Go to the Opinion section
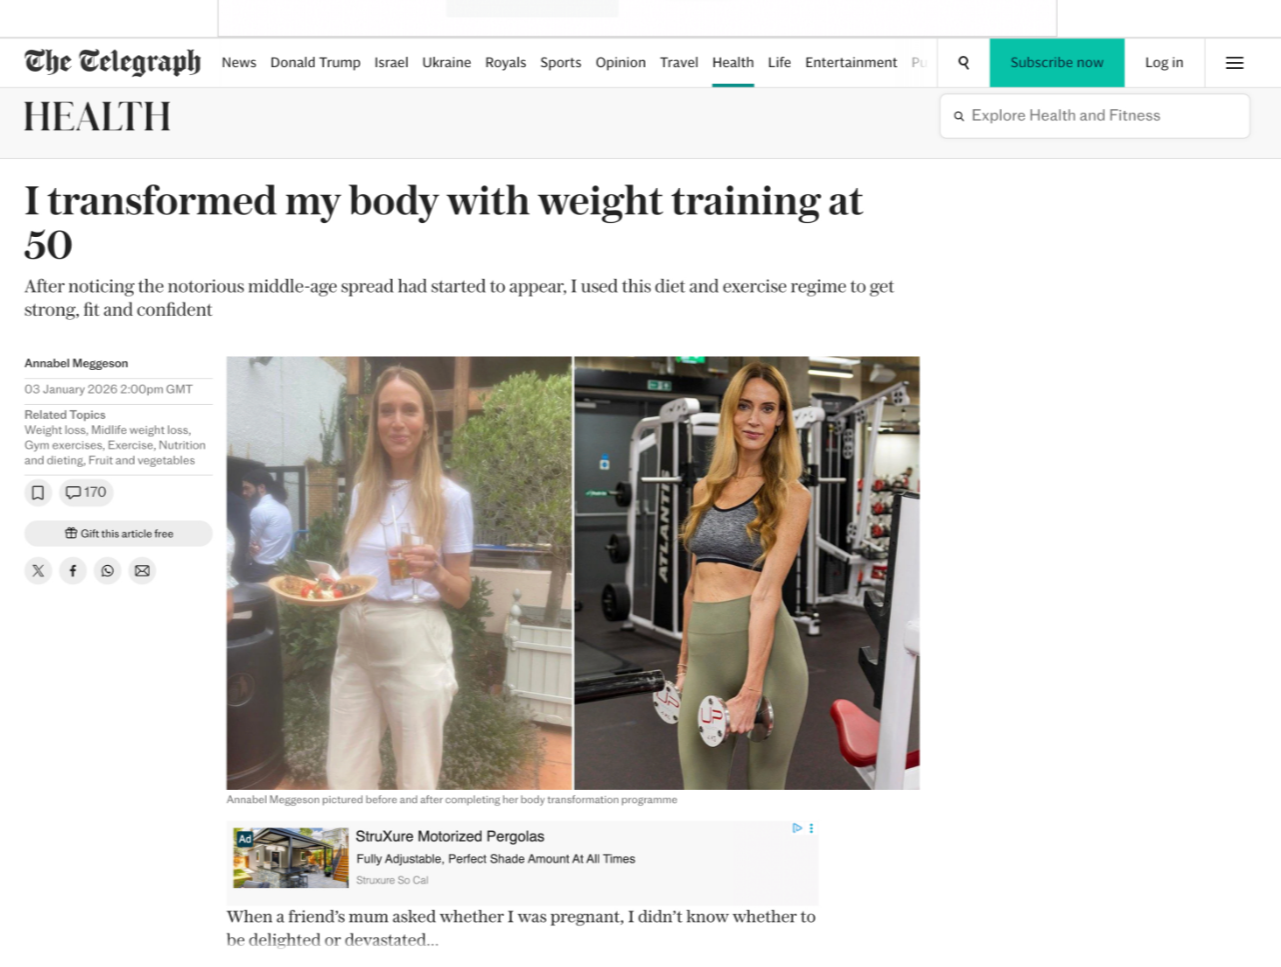The height and width of the screenshot is (967, 1281). click(620, 62)
